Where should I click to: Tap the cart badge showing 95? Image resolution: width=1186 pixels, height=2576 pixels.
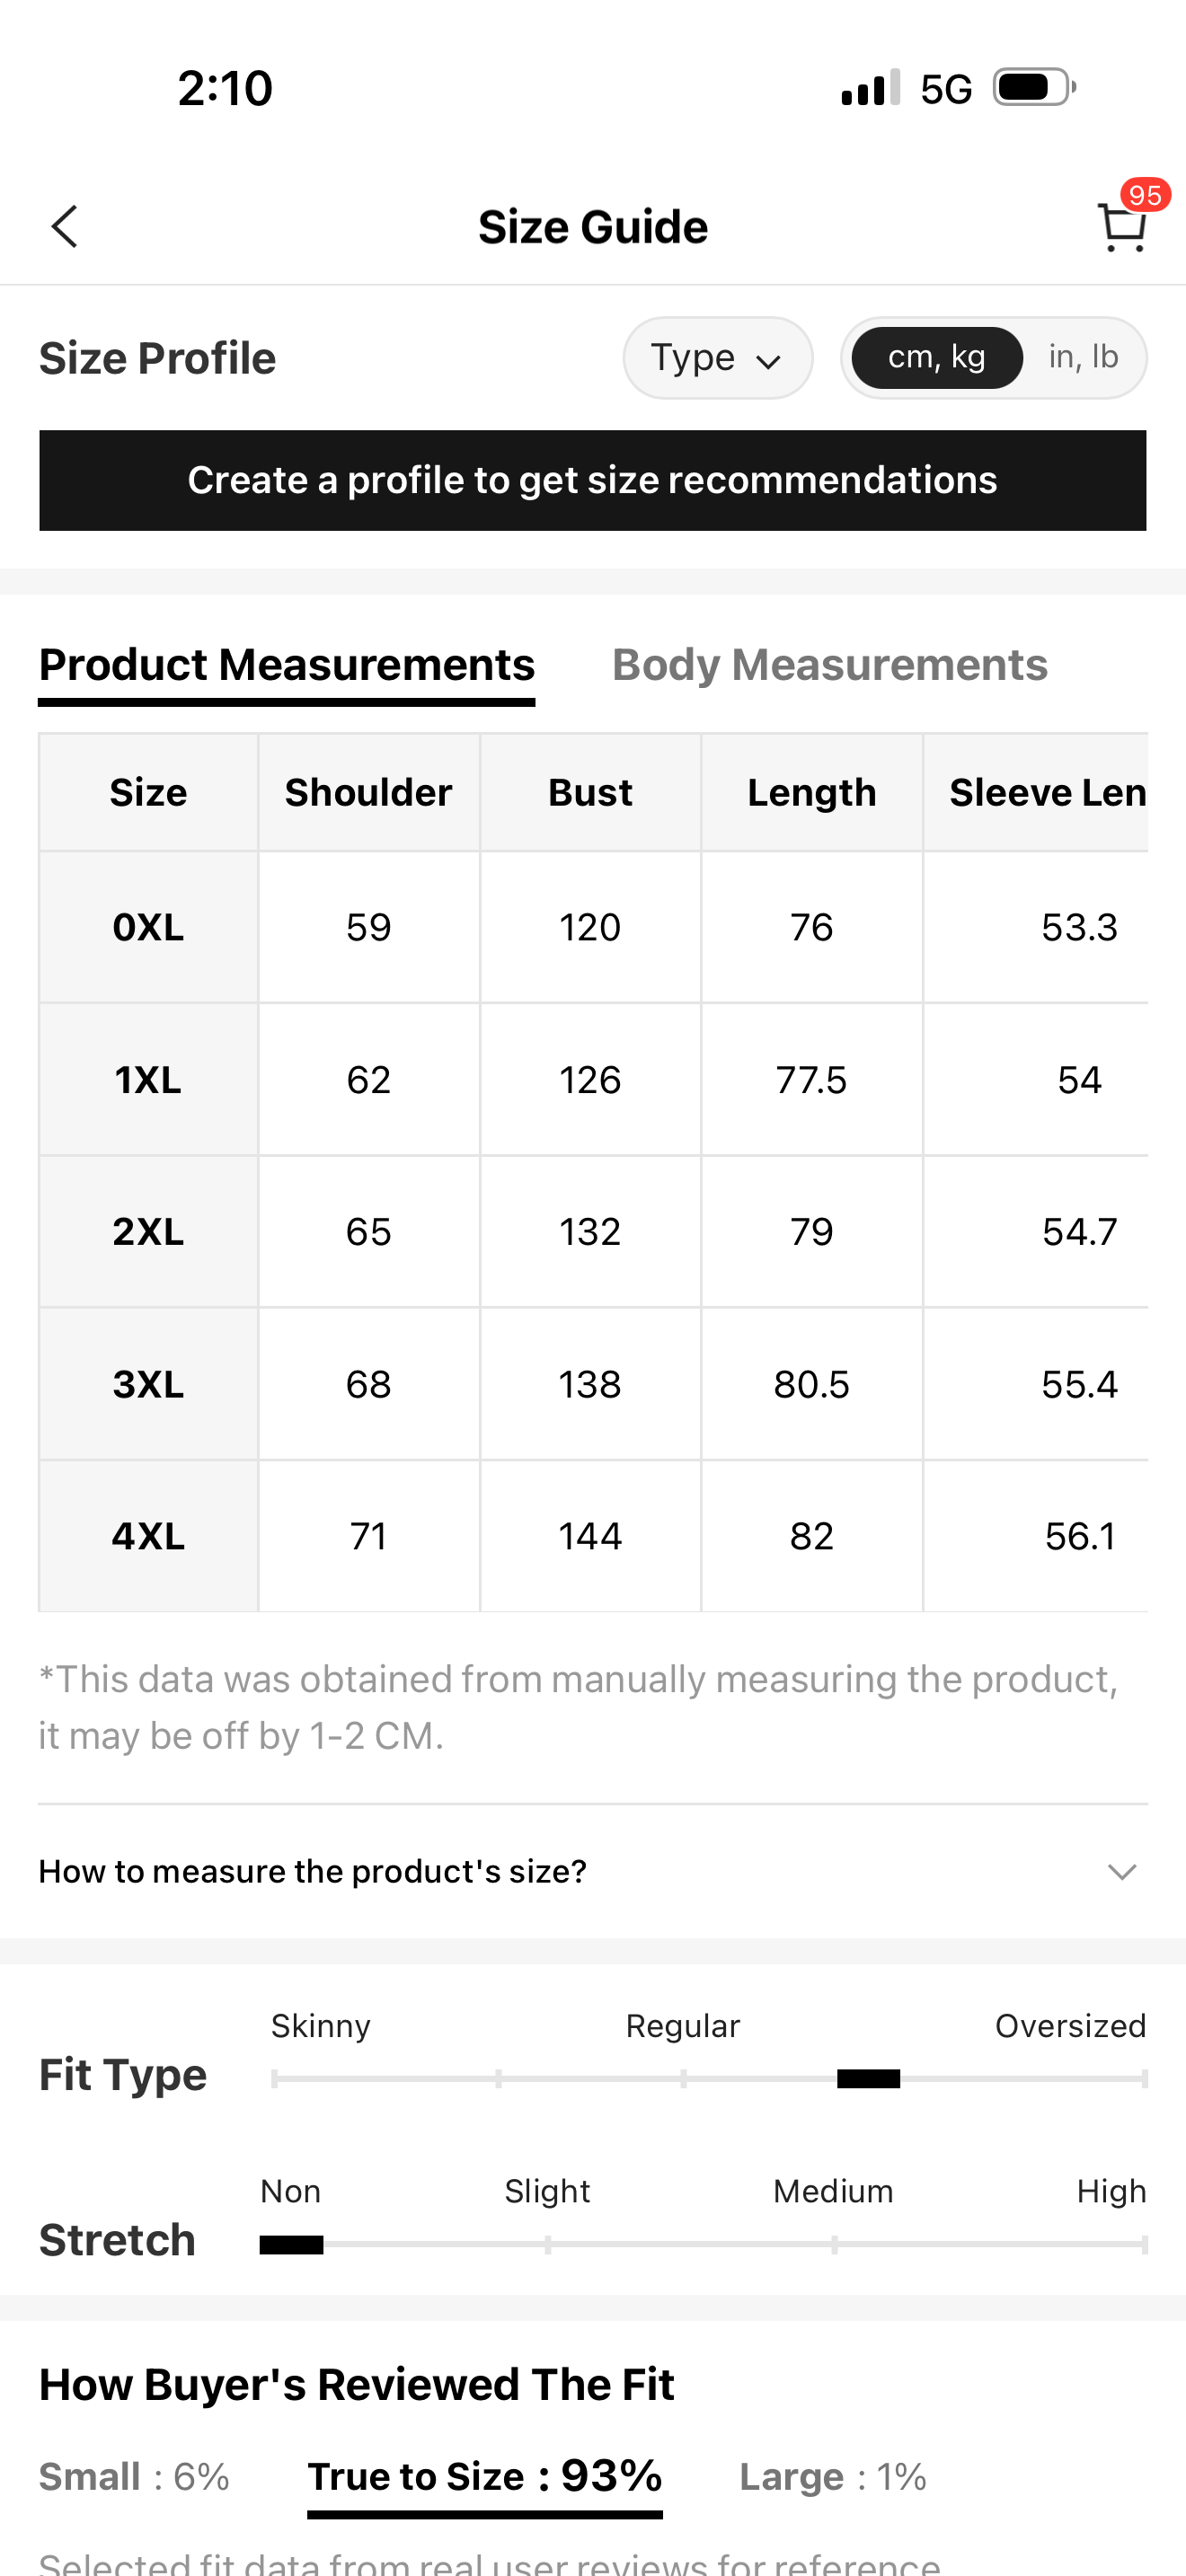click(x=1145, y=194)
